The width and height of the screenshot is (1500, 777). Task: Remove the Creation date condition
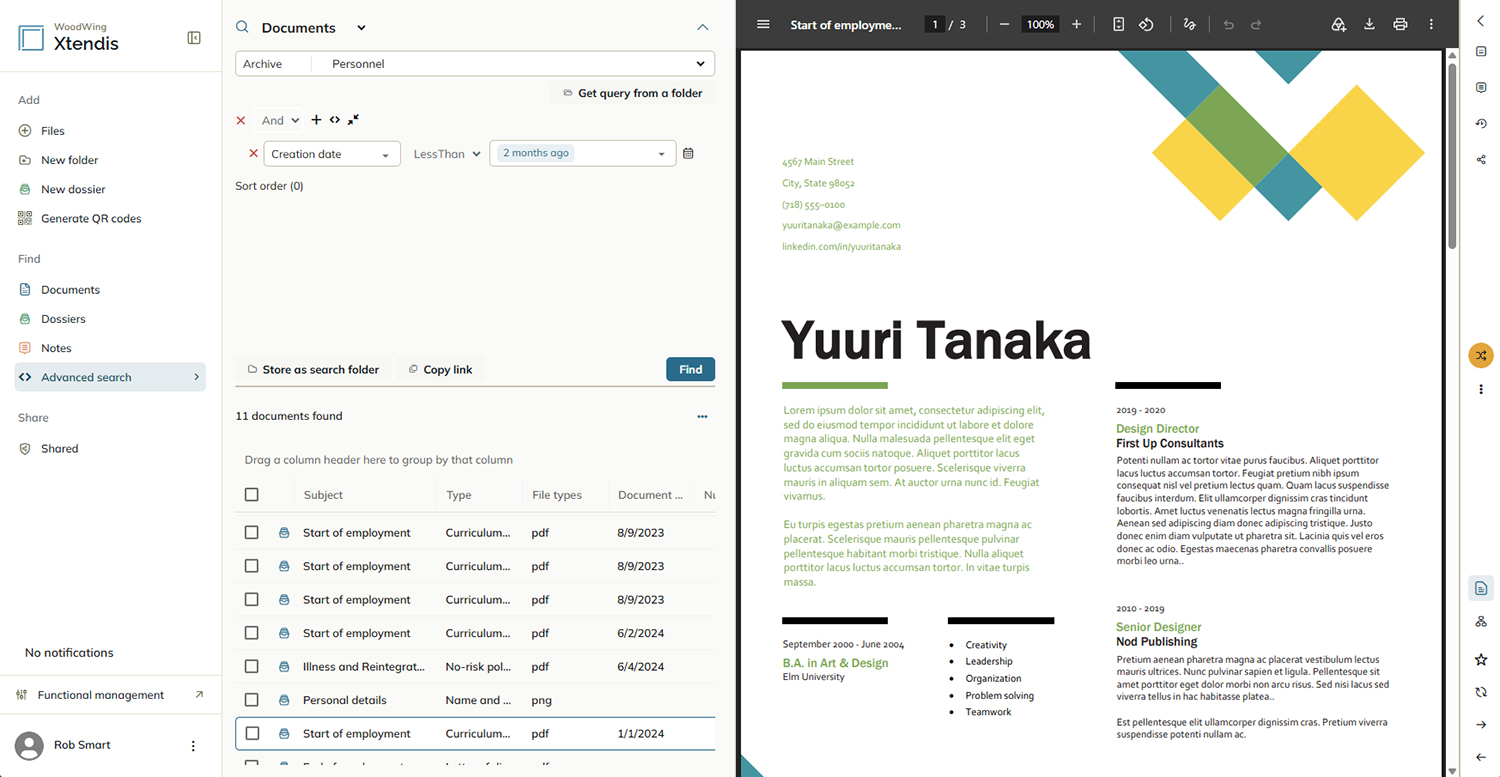pos(253,154)
